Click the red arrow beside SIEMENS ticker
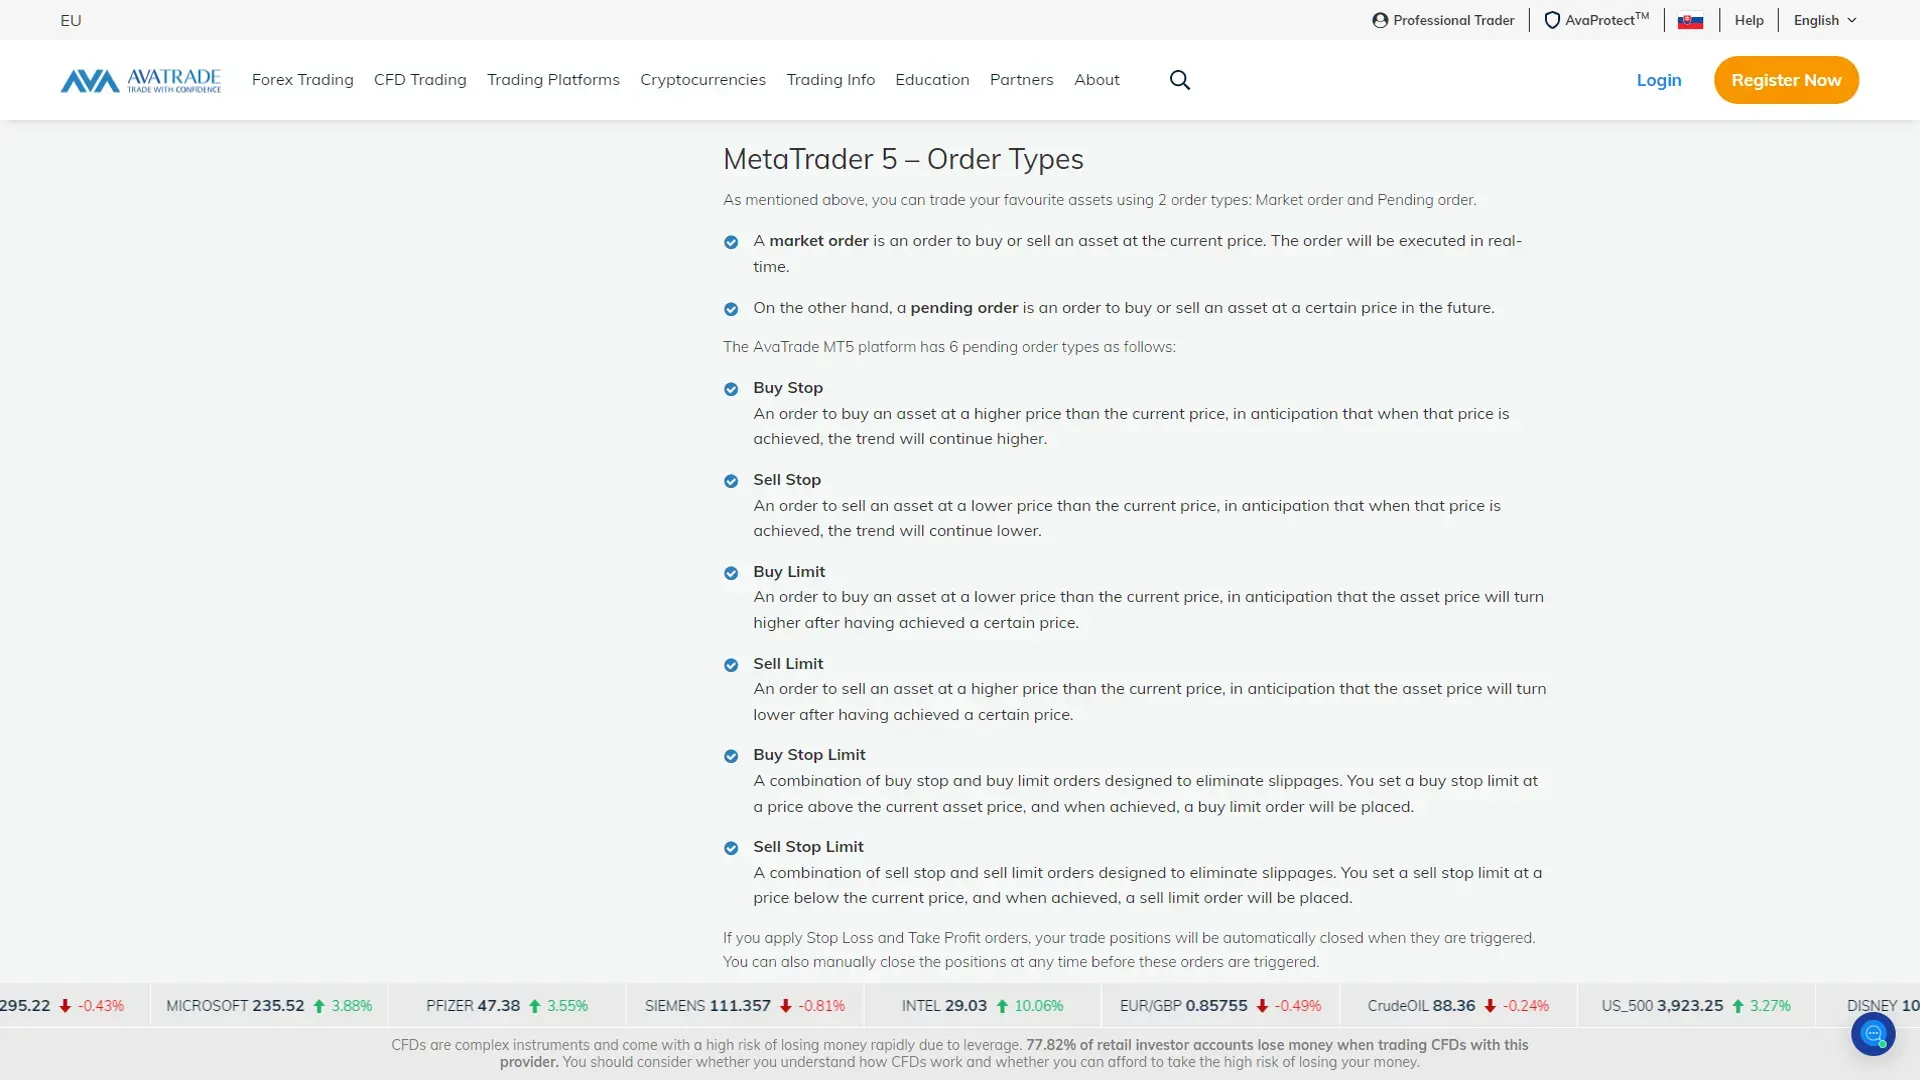 pyautogui.click(x=786, y=1006)
